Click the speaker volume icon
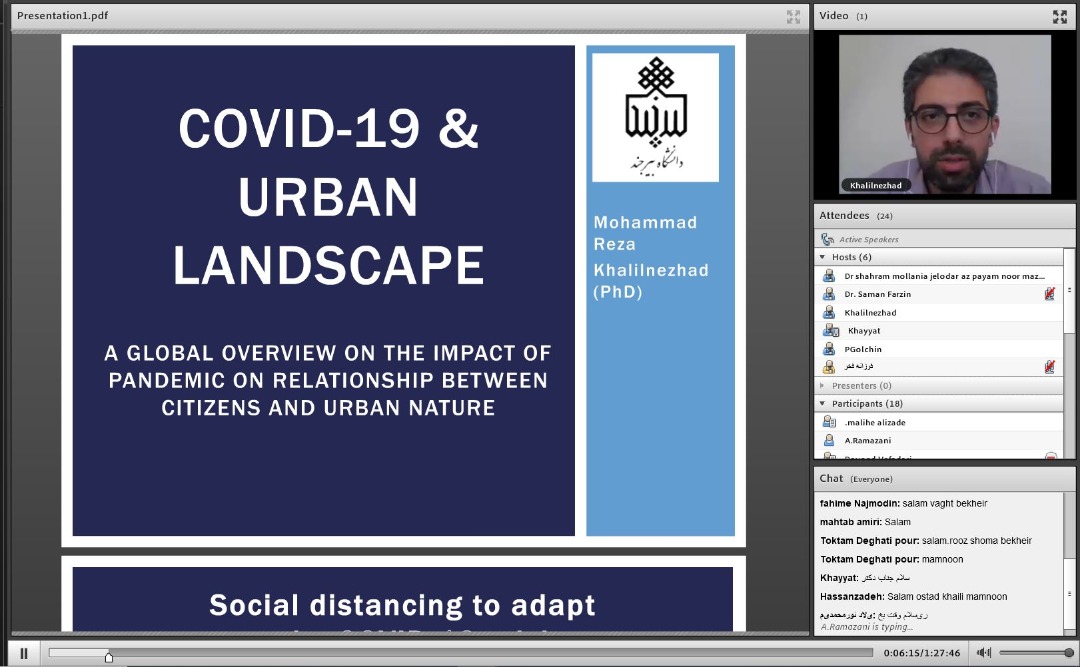 pyautogui.click(x=984, y=653)
